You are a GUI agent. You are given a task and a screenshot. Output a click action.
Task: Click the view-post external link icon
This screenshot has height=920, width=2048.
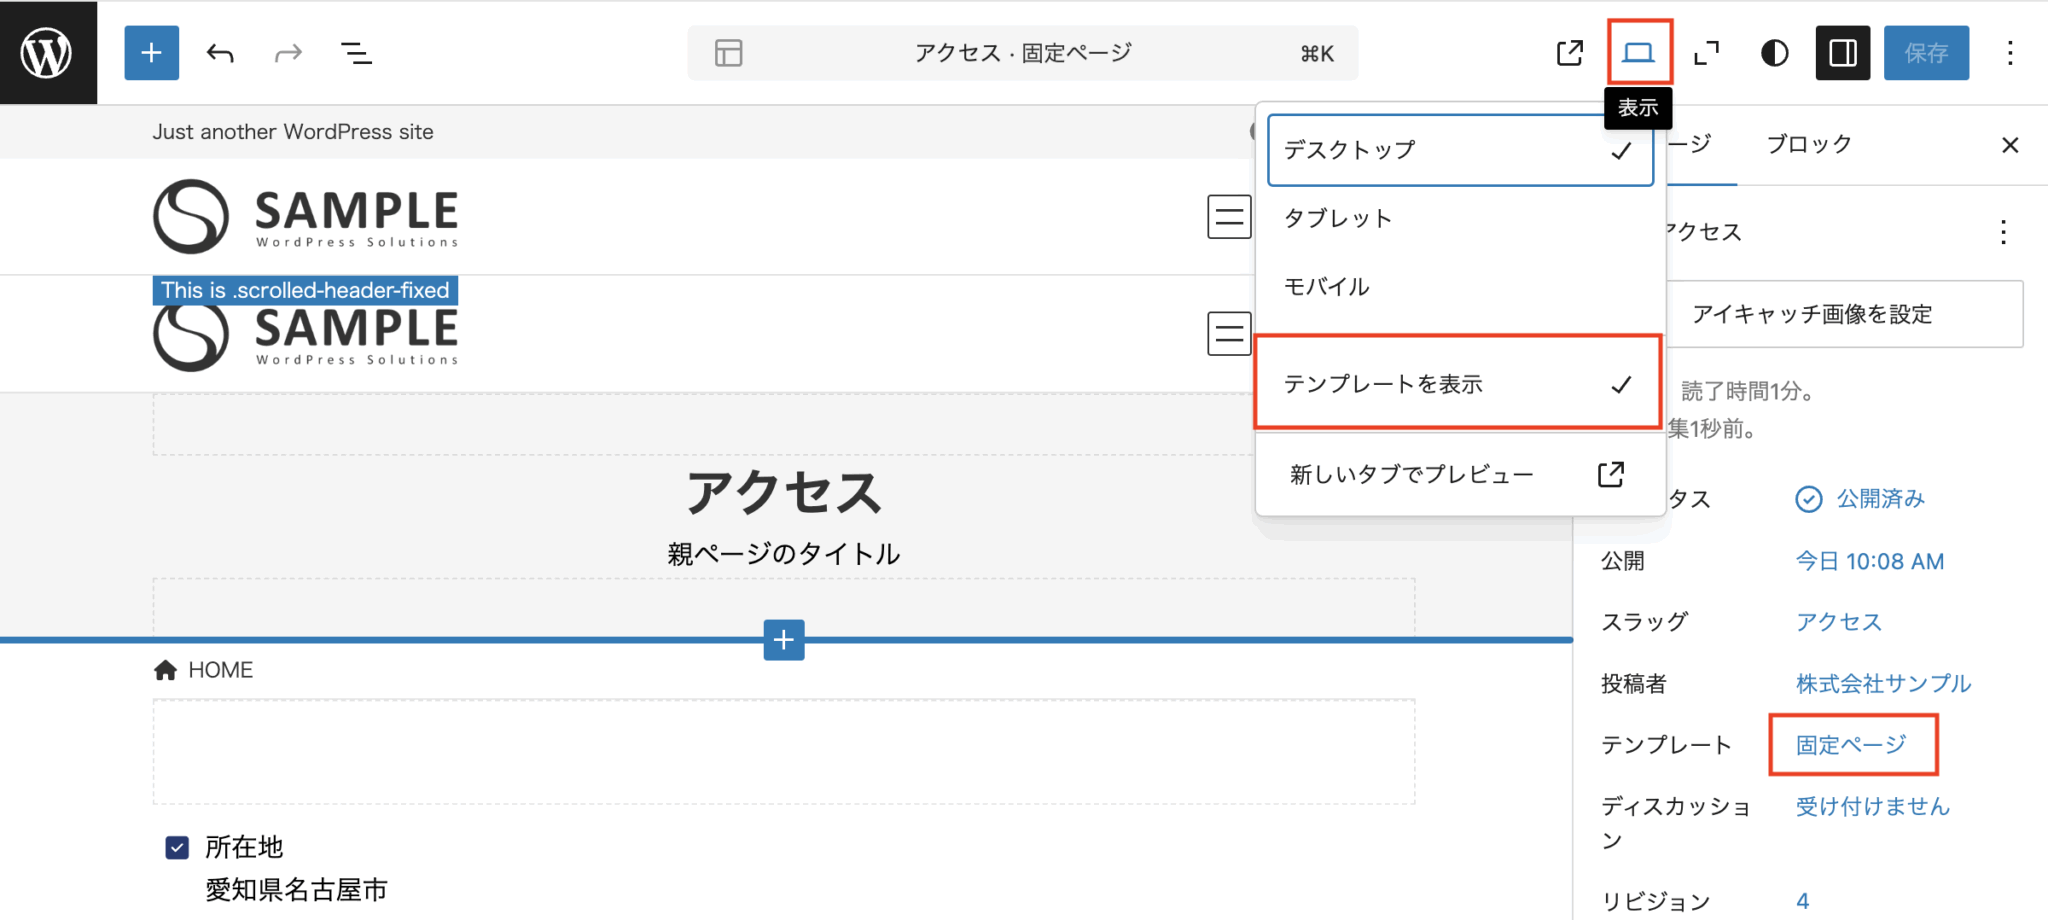point(1570,52)
